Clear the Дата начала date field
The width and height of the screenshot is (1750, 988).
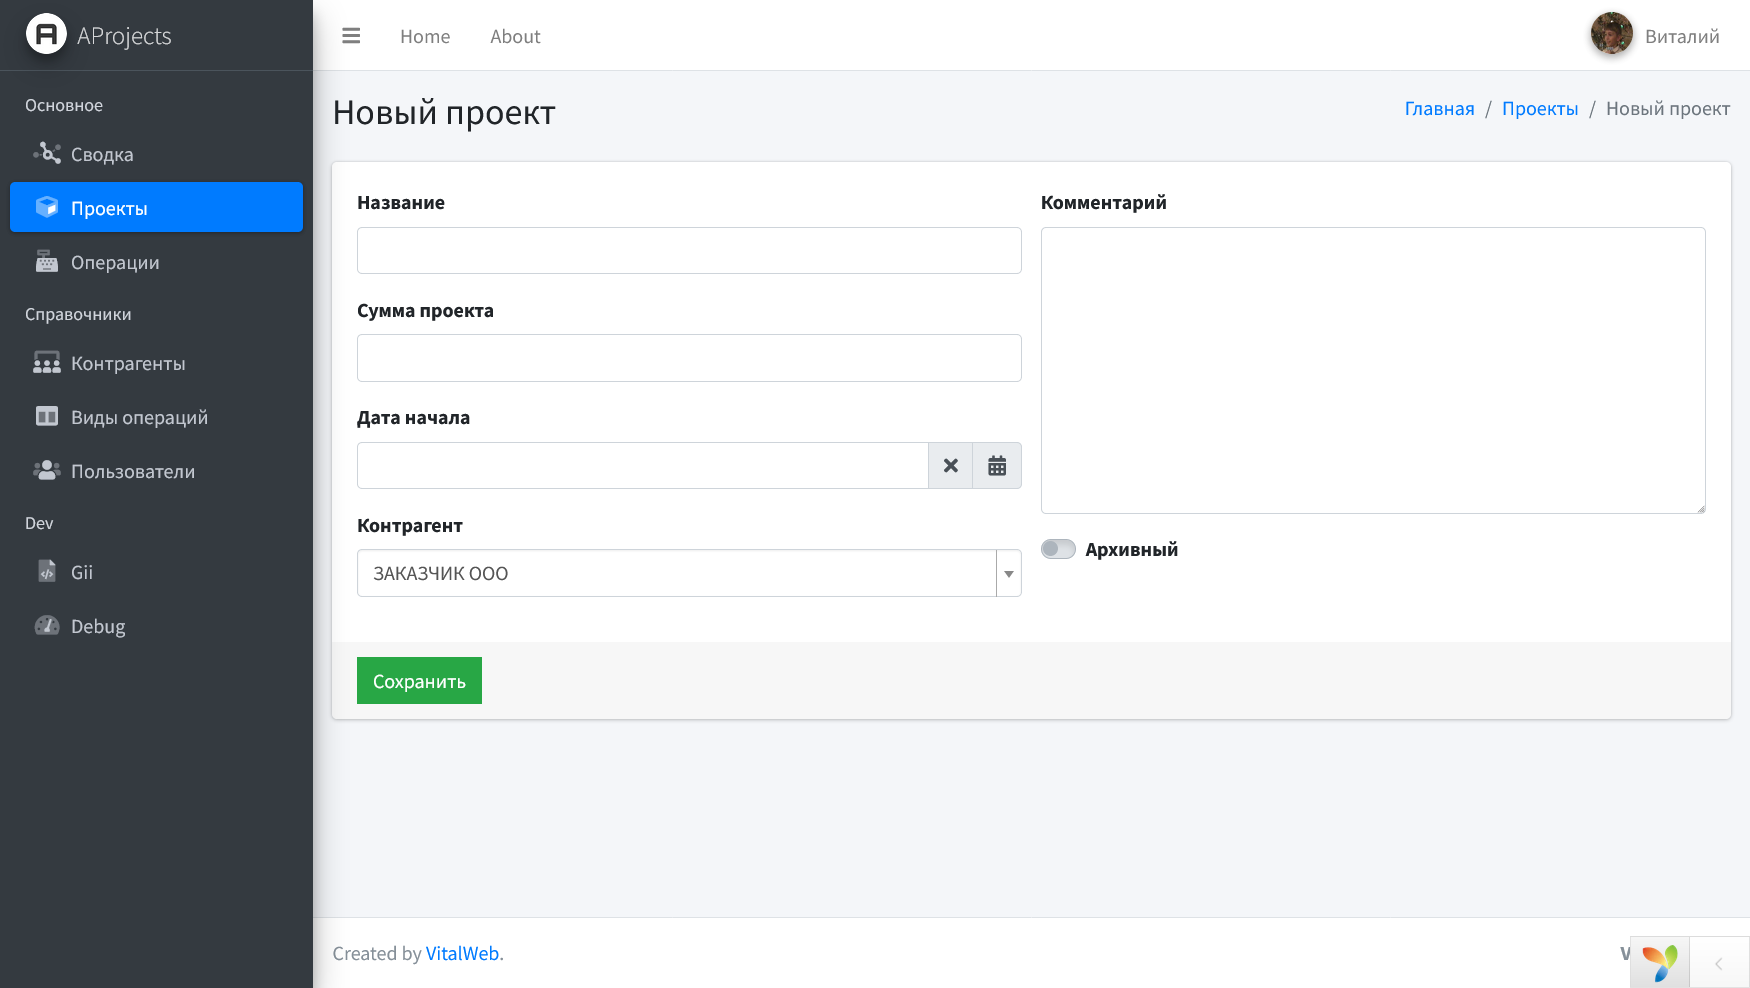(951, 466)
